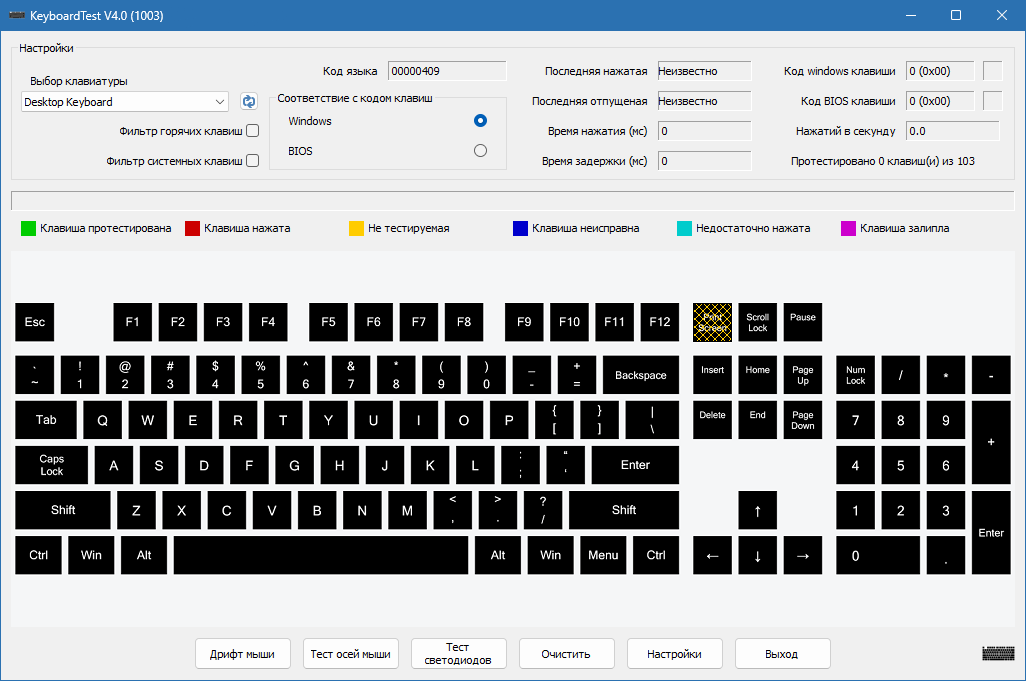Image resolution: width=1026 pixels, height=681 pixels.
Task: Click the Pause virtual key
Action: pyautogui.click(x=802, y=322)
